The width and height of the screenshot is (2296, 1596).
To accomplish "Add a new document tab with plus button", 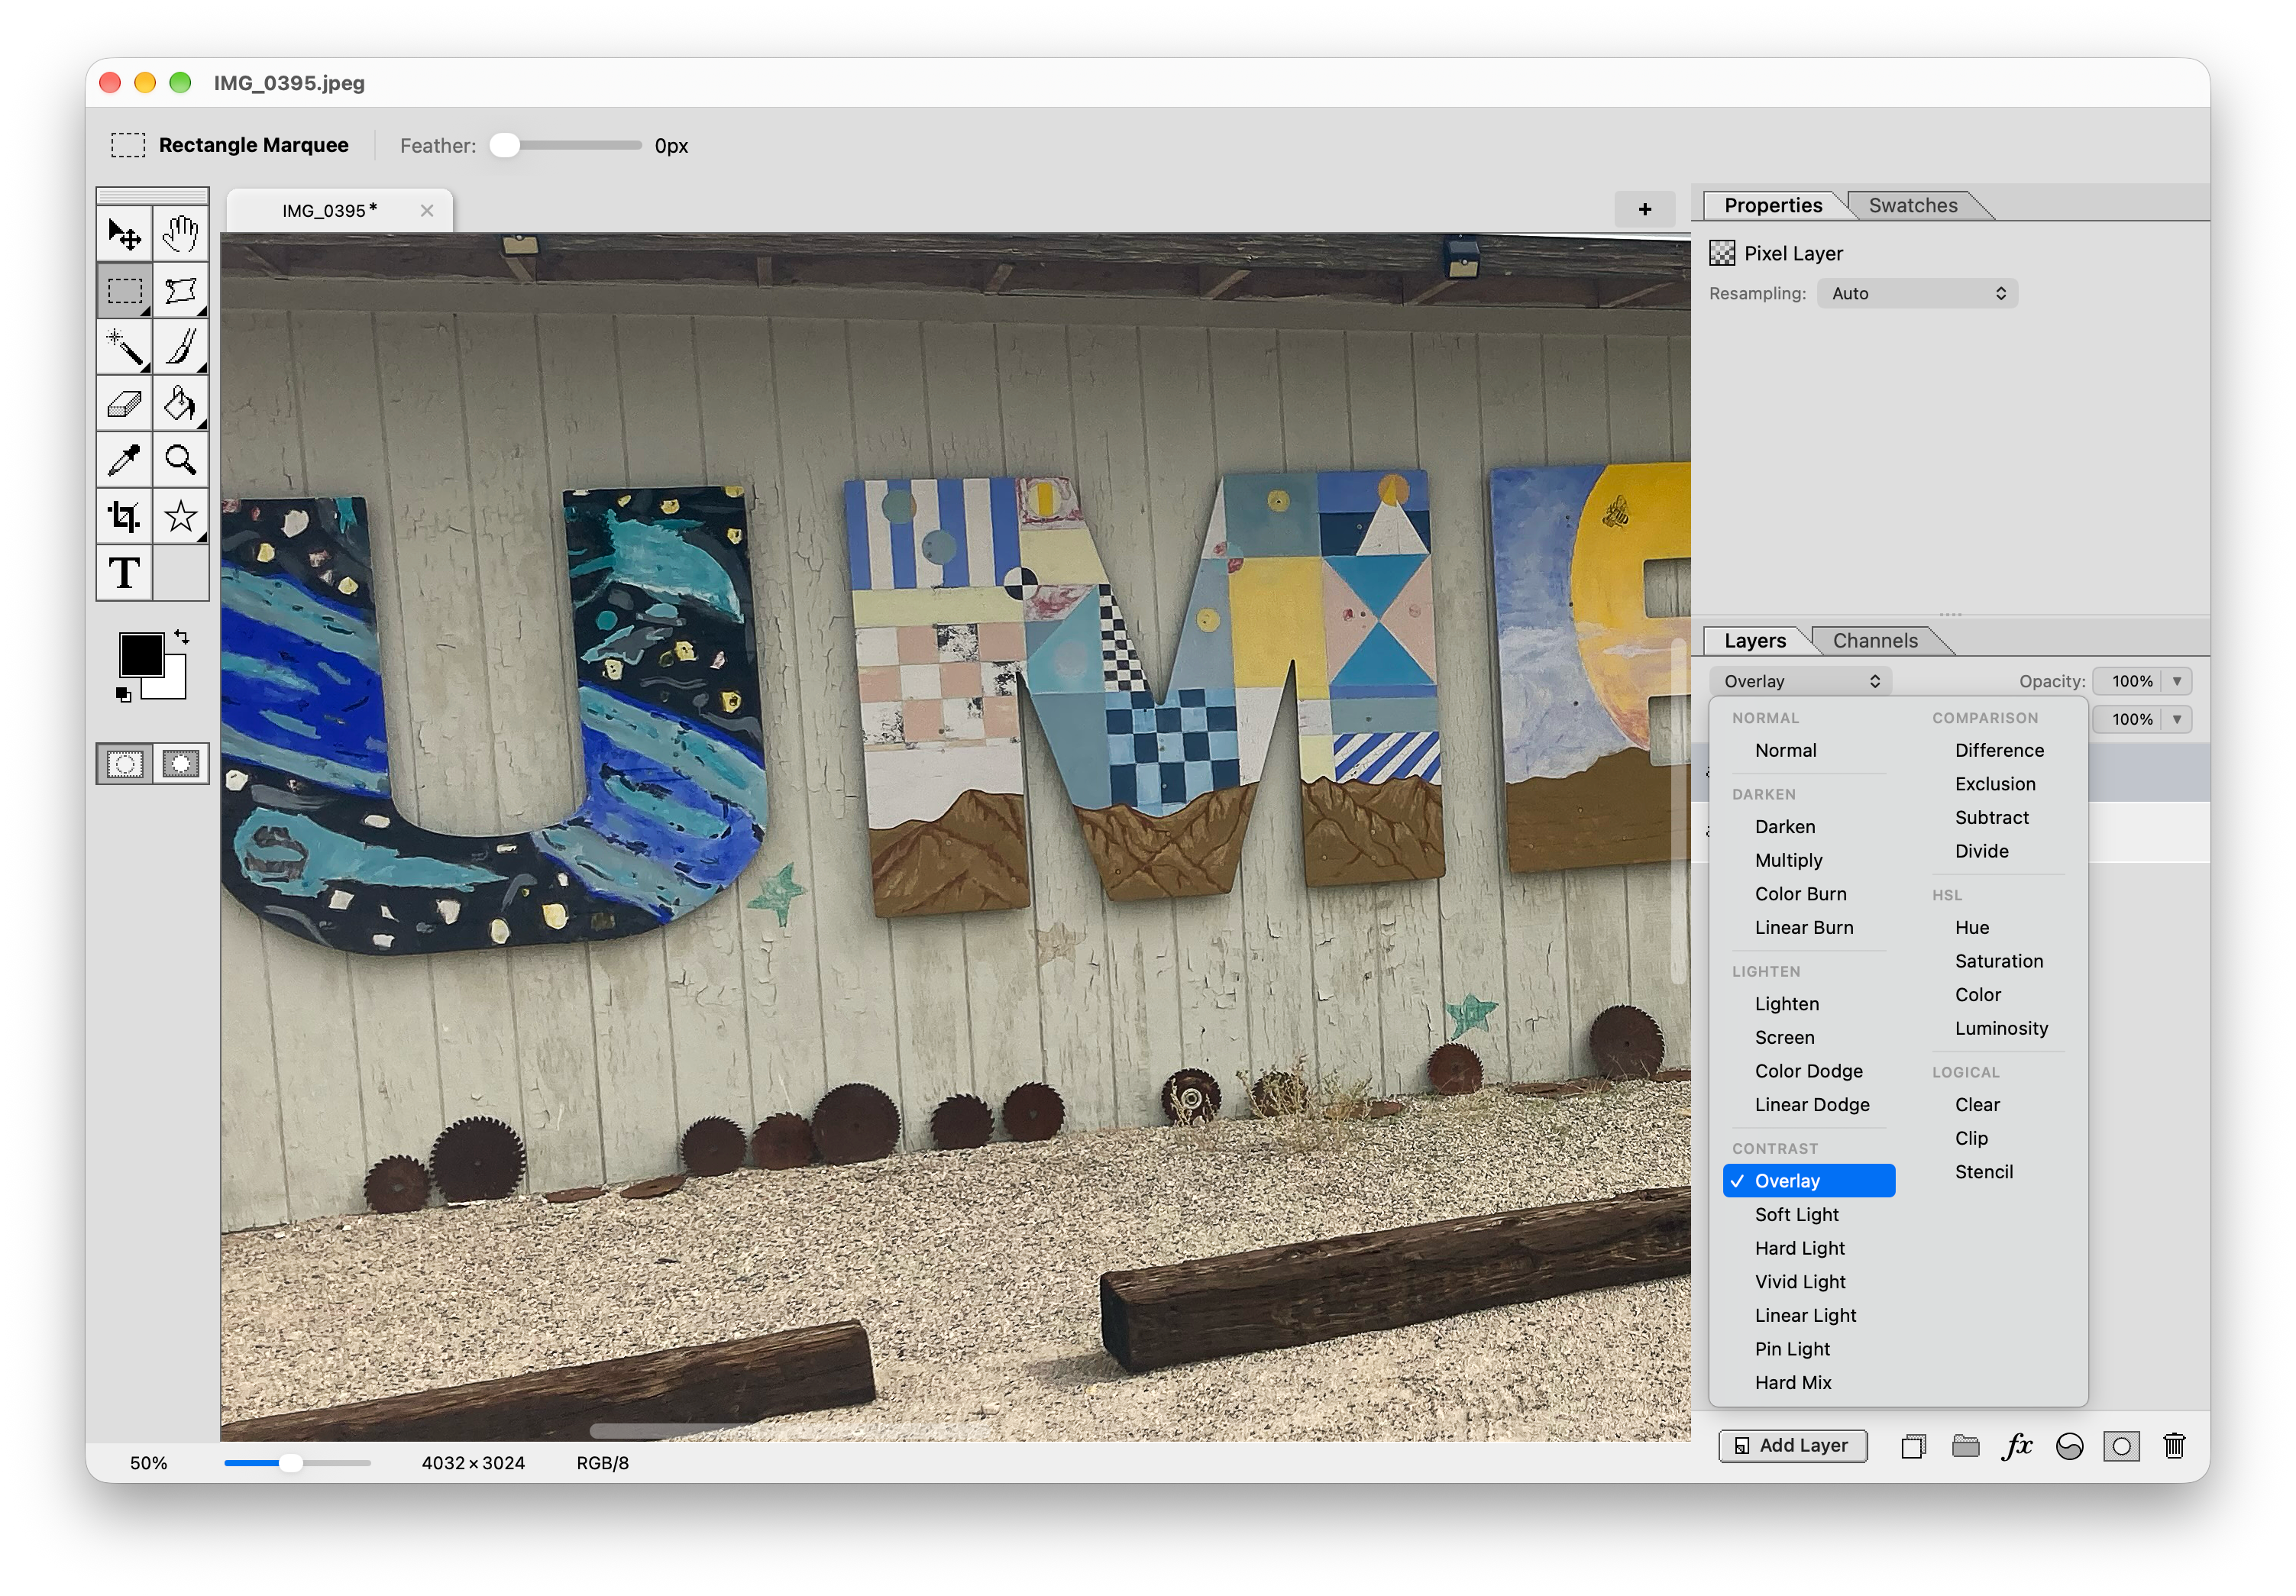I will tap(1644, 209).
